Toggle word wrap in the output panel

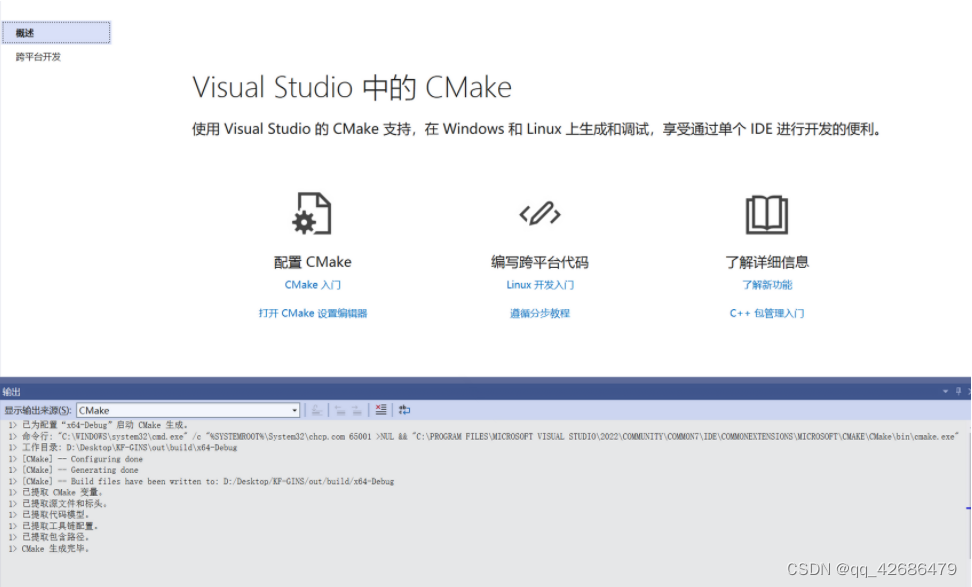point(404,410)
